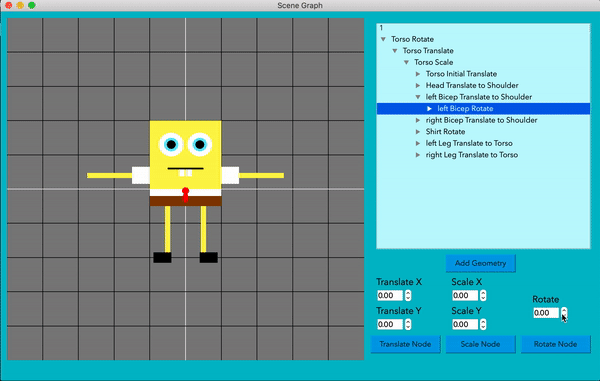This screenshot has width=600, height=381.
Task: Select right Leg Translate to Torso item
Action: click(x=471, y=155)
